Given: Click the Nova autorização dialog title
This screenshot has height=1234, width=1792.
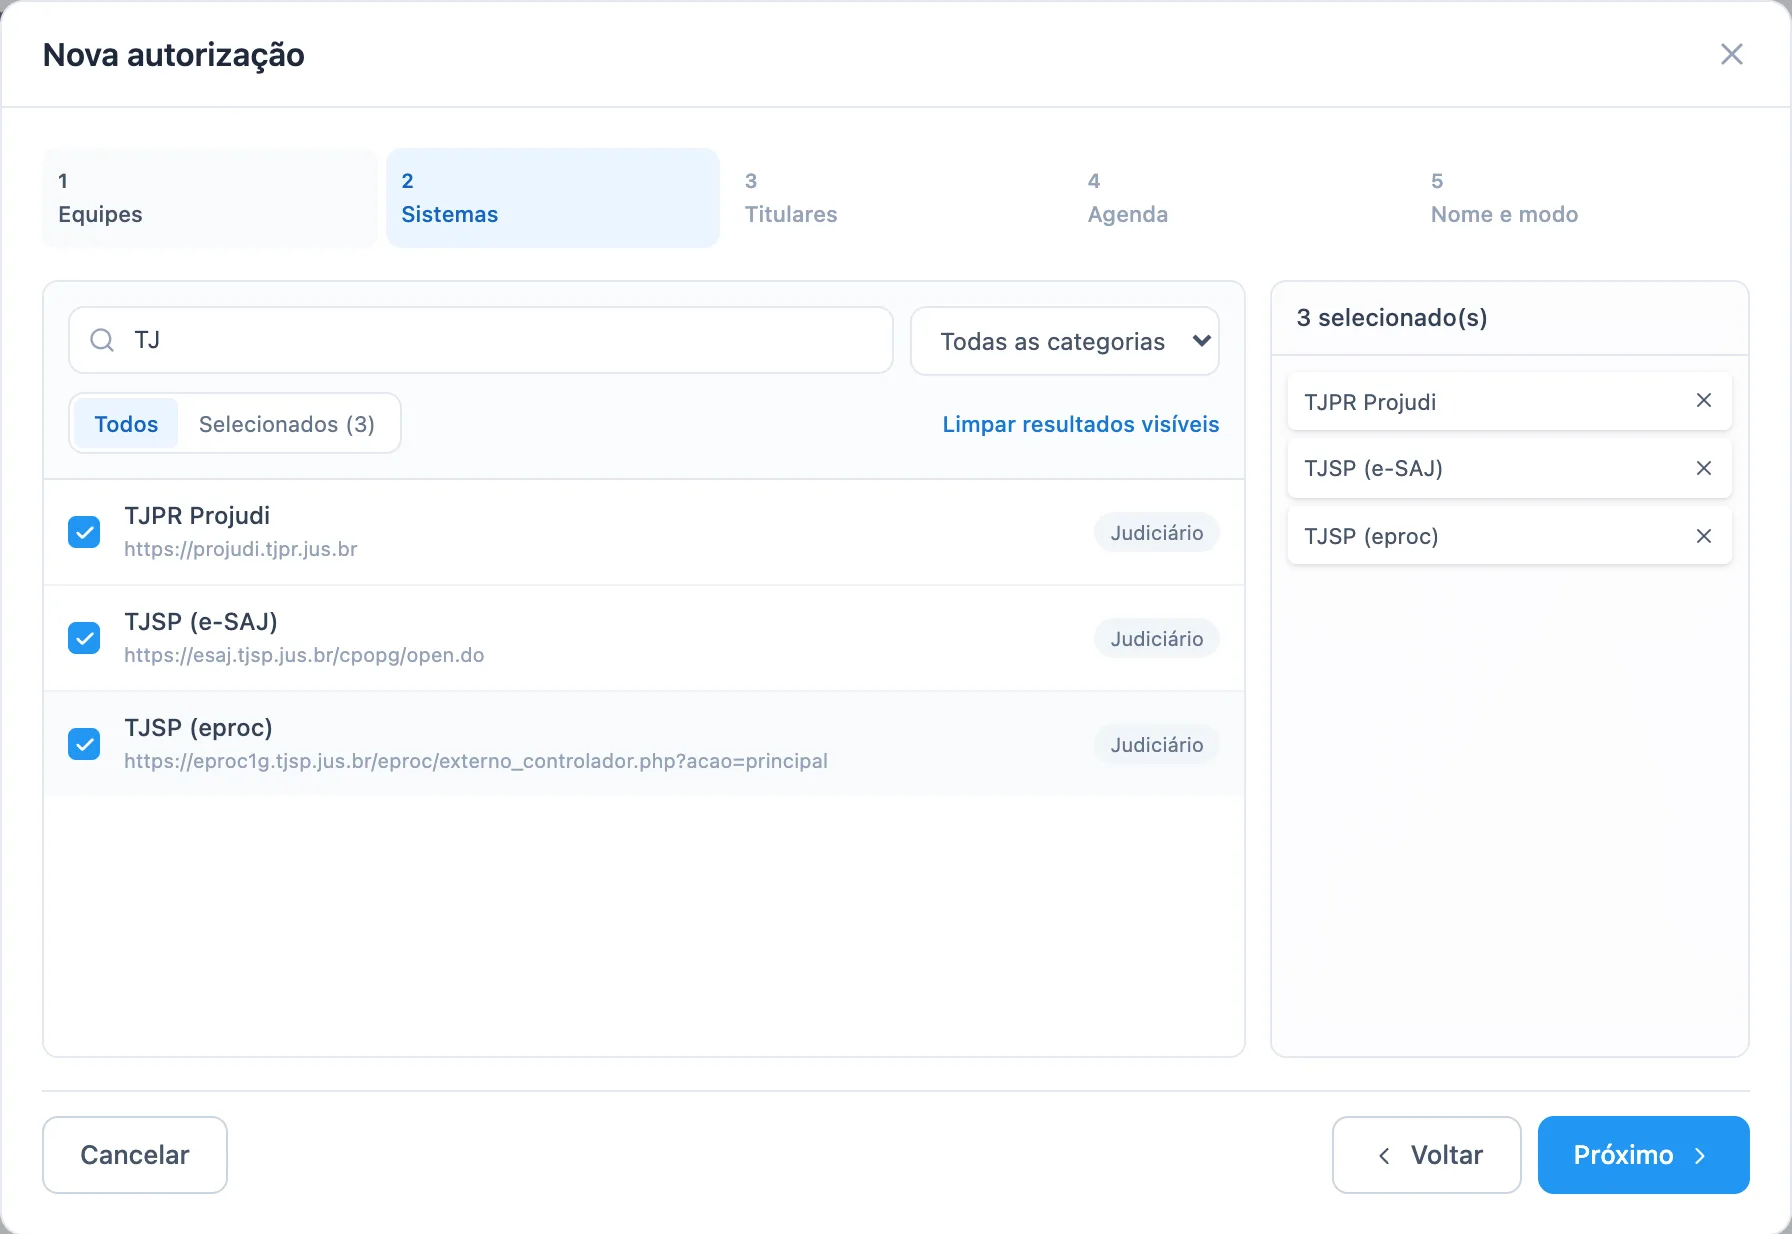Looking at the screenshot, I should (x=174, y=55).
